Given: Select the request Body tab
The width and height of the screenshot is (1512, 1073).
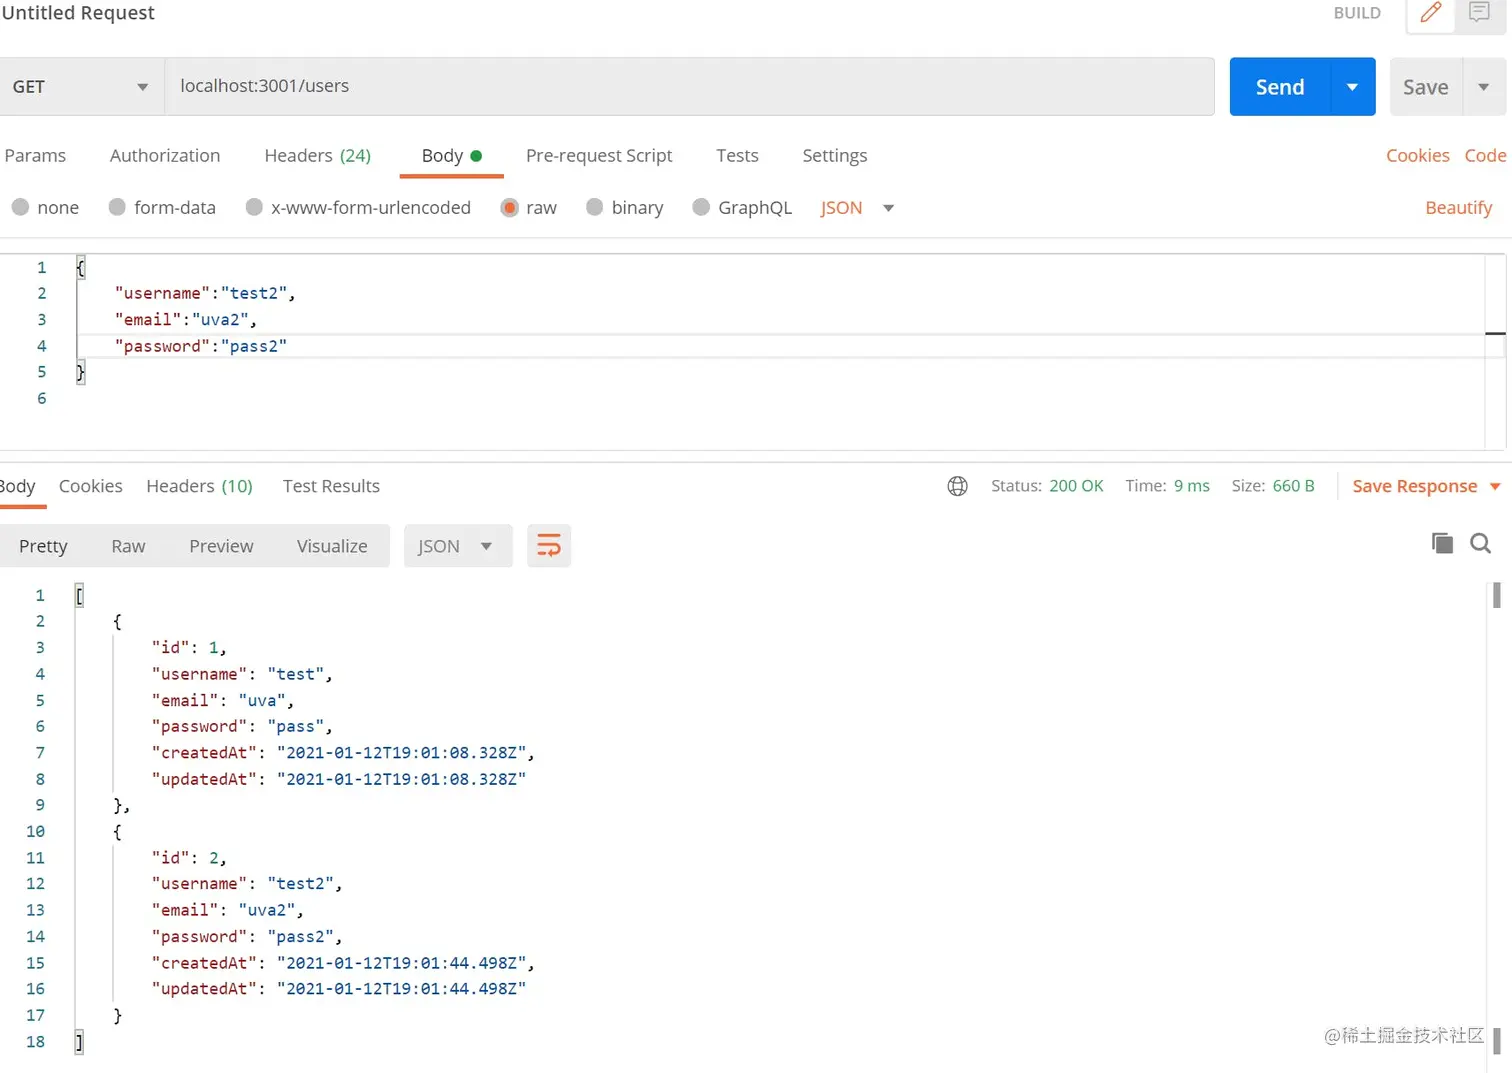Looking at the screenshot, I should [x=451, y=156].
